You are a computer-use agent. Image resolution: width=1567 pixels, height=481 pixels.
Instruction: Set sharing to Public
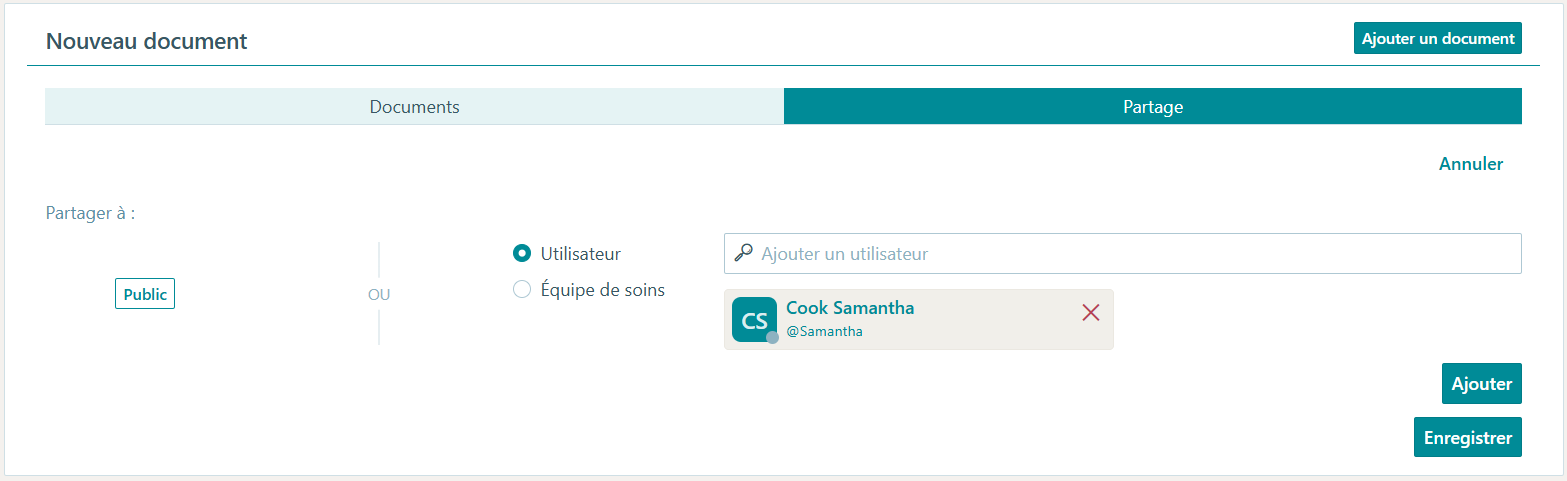click(x=145, y=295)
